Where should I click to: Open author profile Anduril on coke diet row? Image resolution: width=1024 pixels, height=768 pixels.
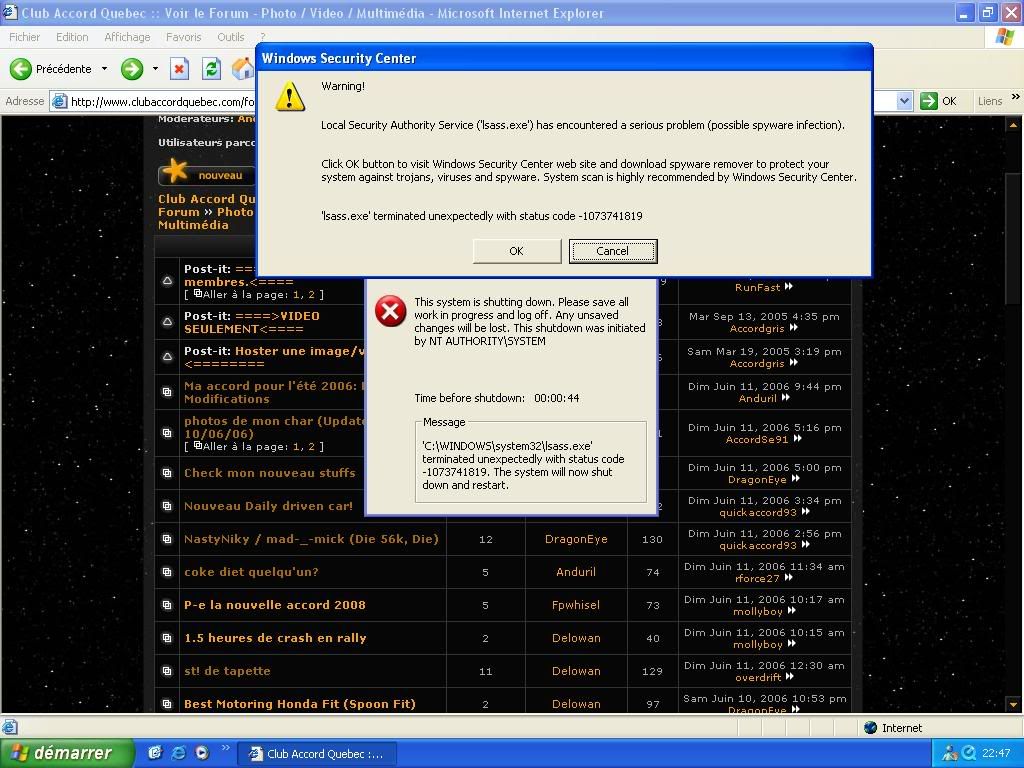click(576, 572)
